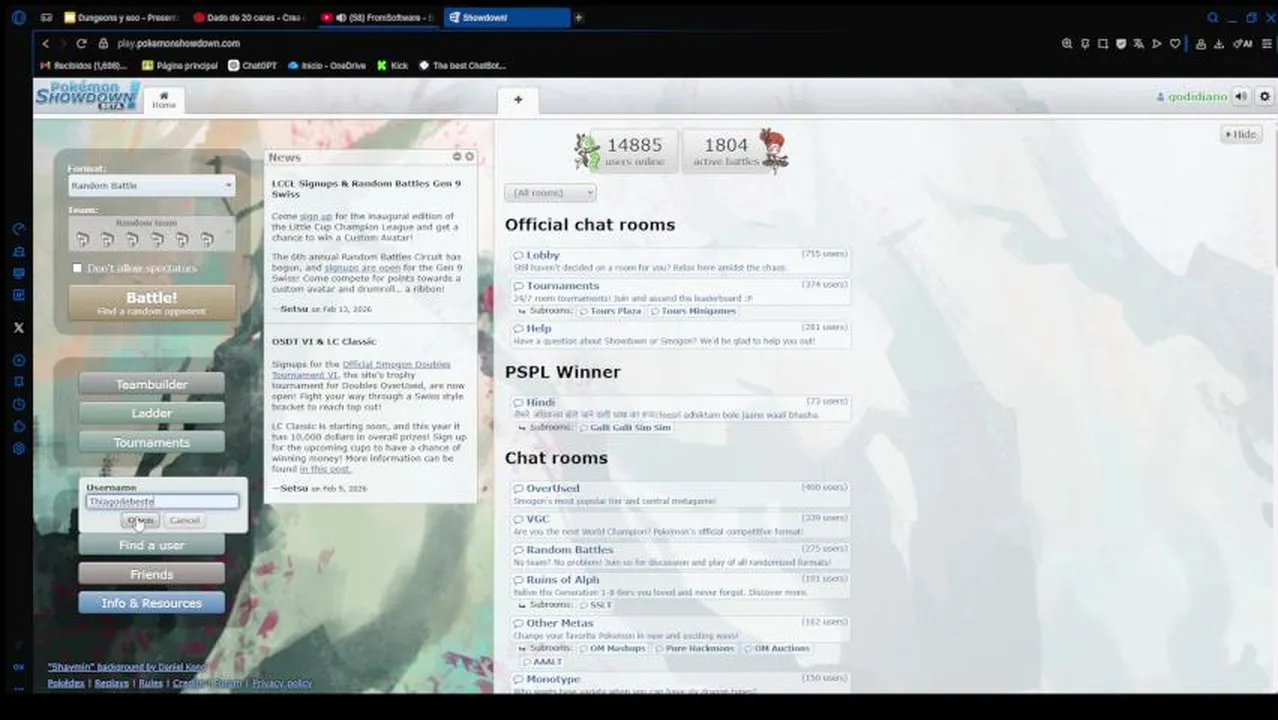Open the Rules footer link
The image size is (1278, 720).
150,683
